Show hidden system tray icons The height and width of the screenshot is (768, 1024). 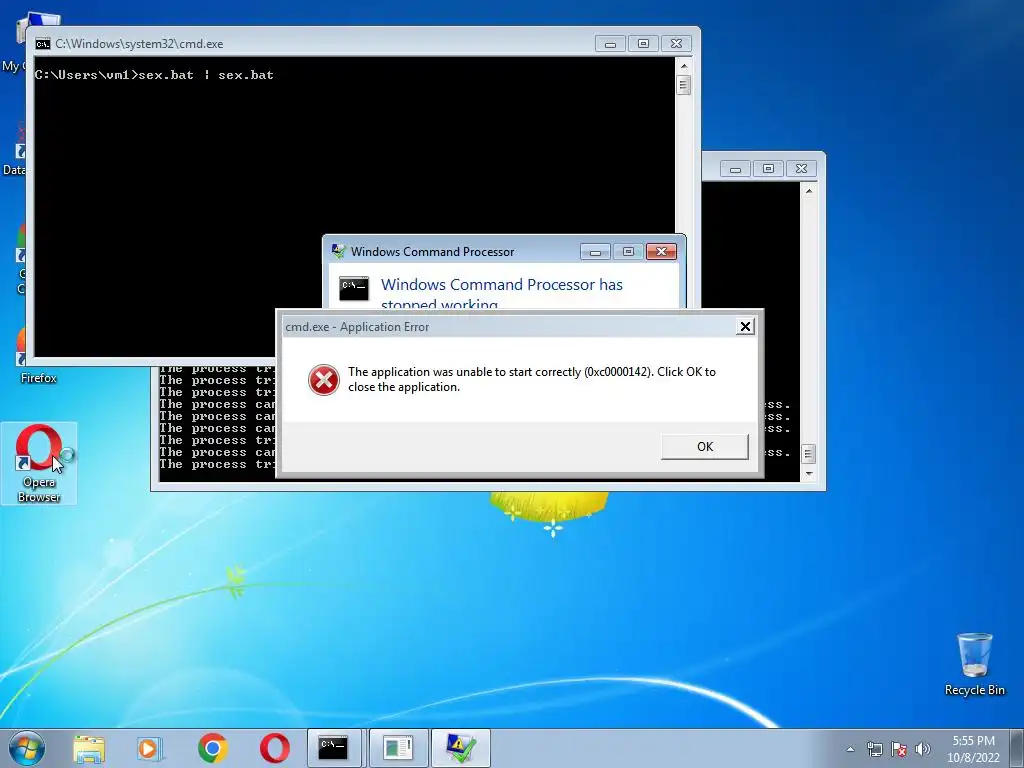[850, 749]
